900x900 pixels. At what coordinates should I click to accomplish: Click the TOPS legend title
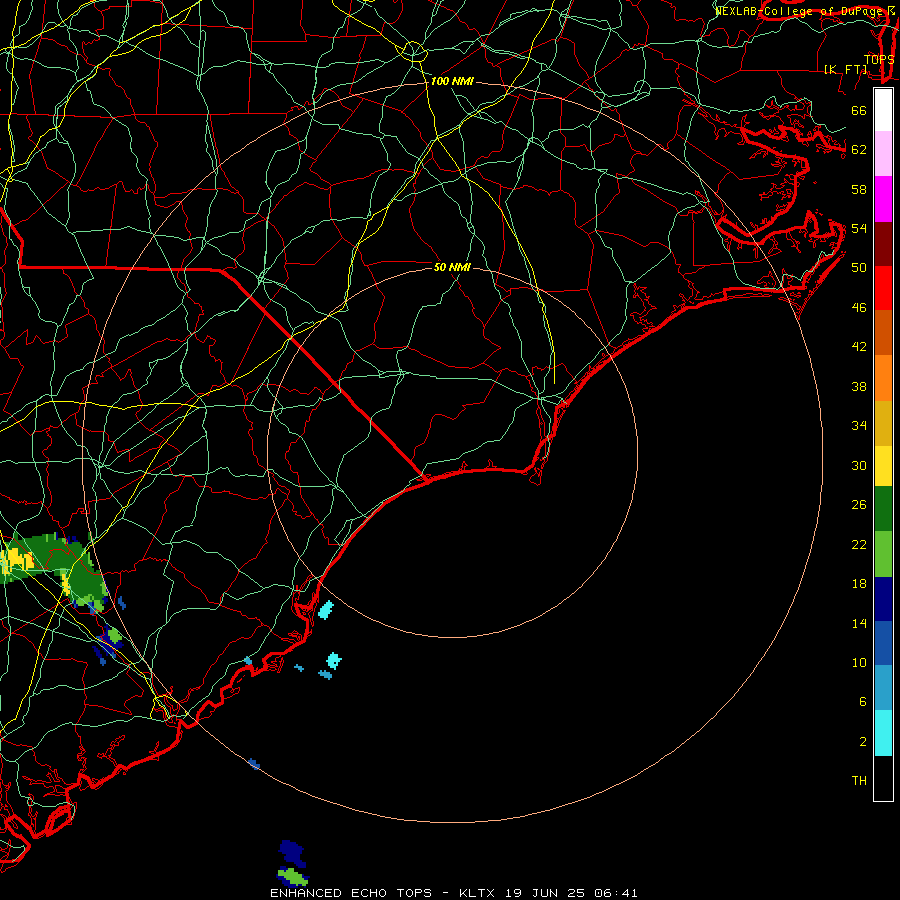(879, 59)
